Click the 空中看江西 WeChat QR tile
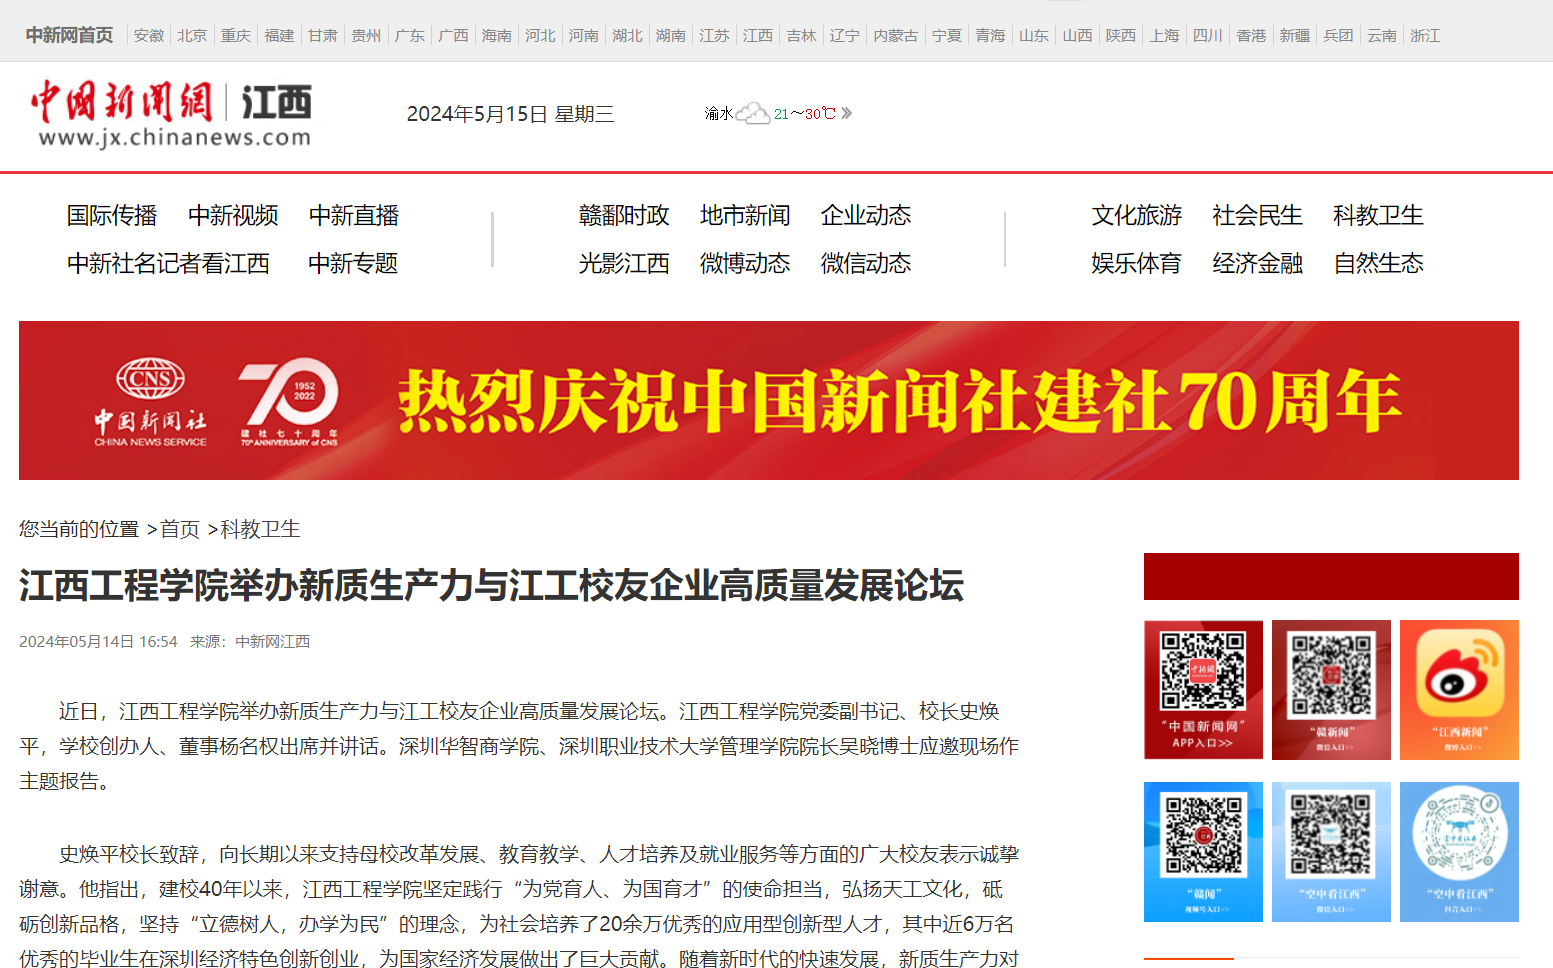The height and width of the screenshot is (968, 1553). pyautogui.click(x=1331, y=852)
